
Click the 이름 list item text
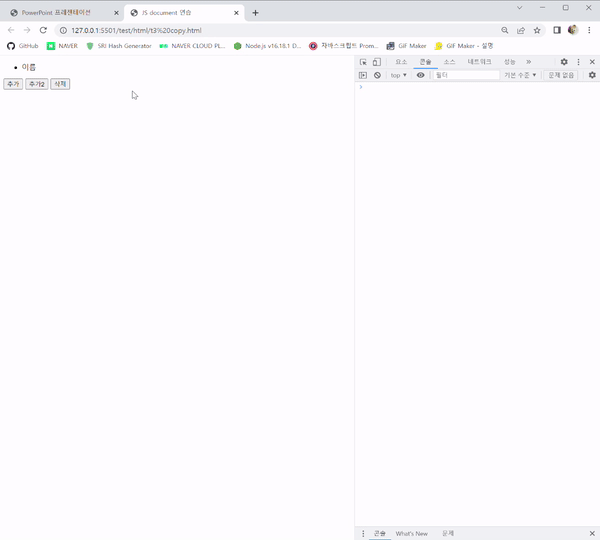(x=29, y=67)
